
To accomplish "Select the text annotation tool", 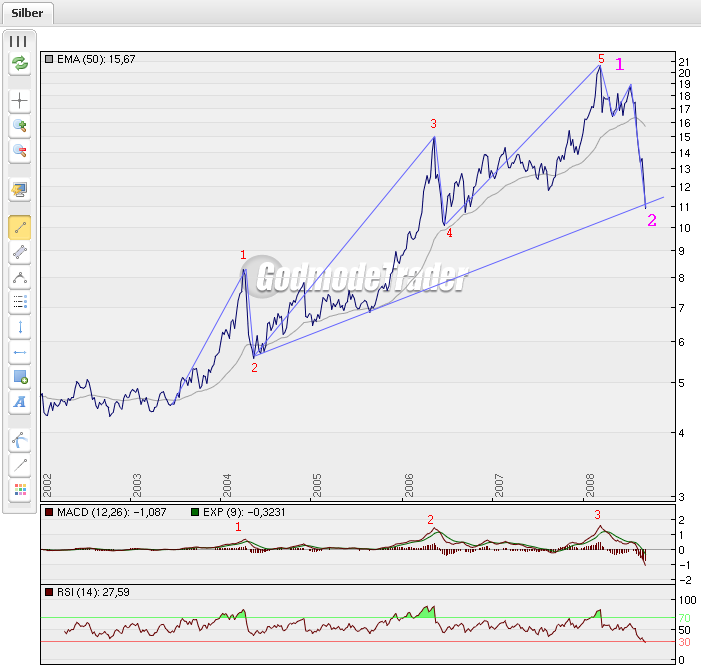I will 19,402.
